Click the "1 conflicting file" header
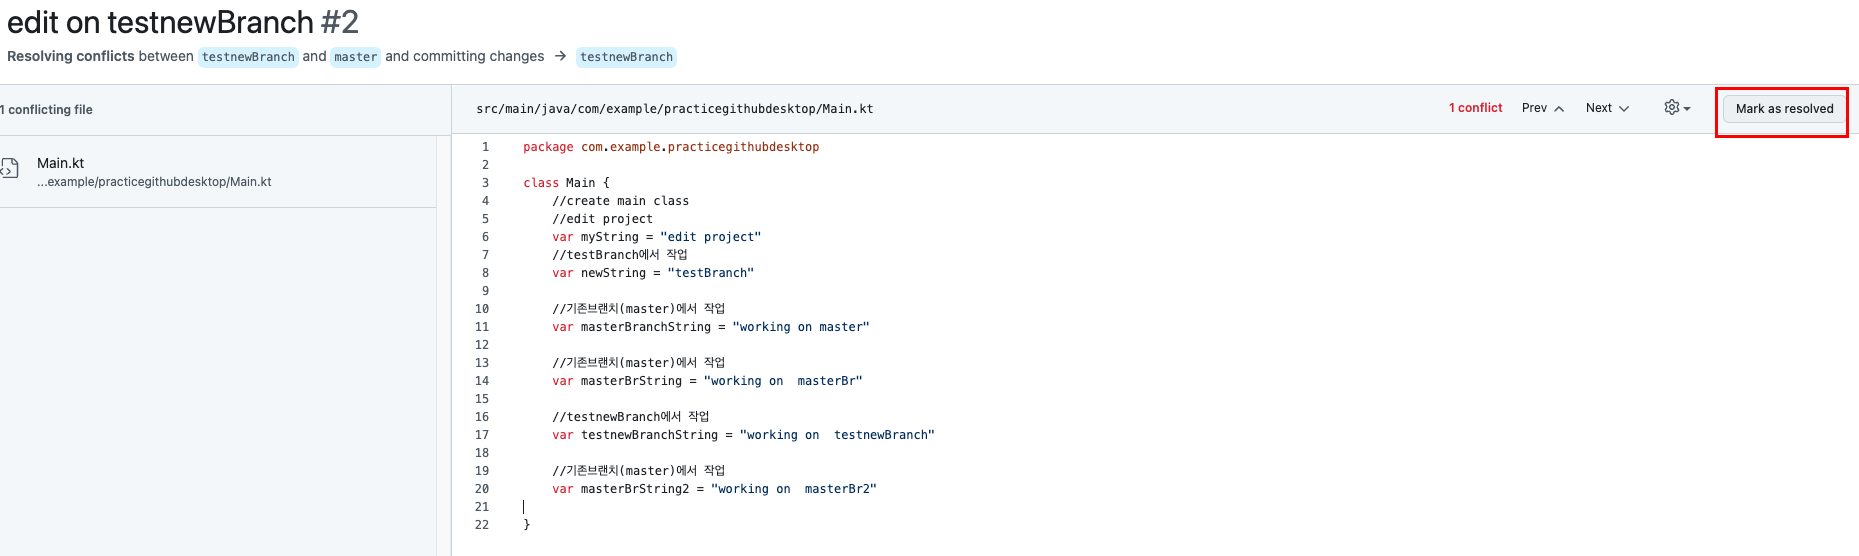 click(48, 110)
